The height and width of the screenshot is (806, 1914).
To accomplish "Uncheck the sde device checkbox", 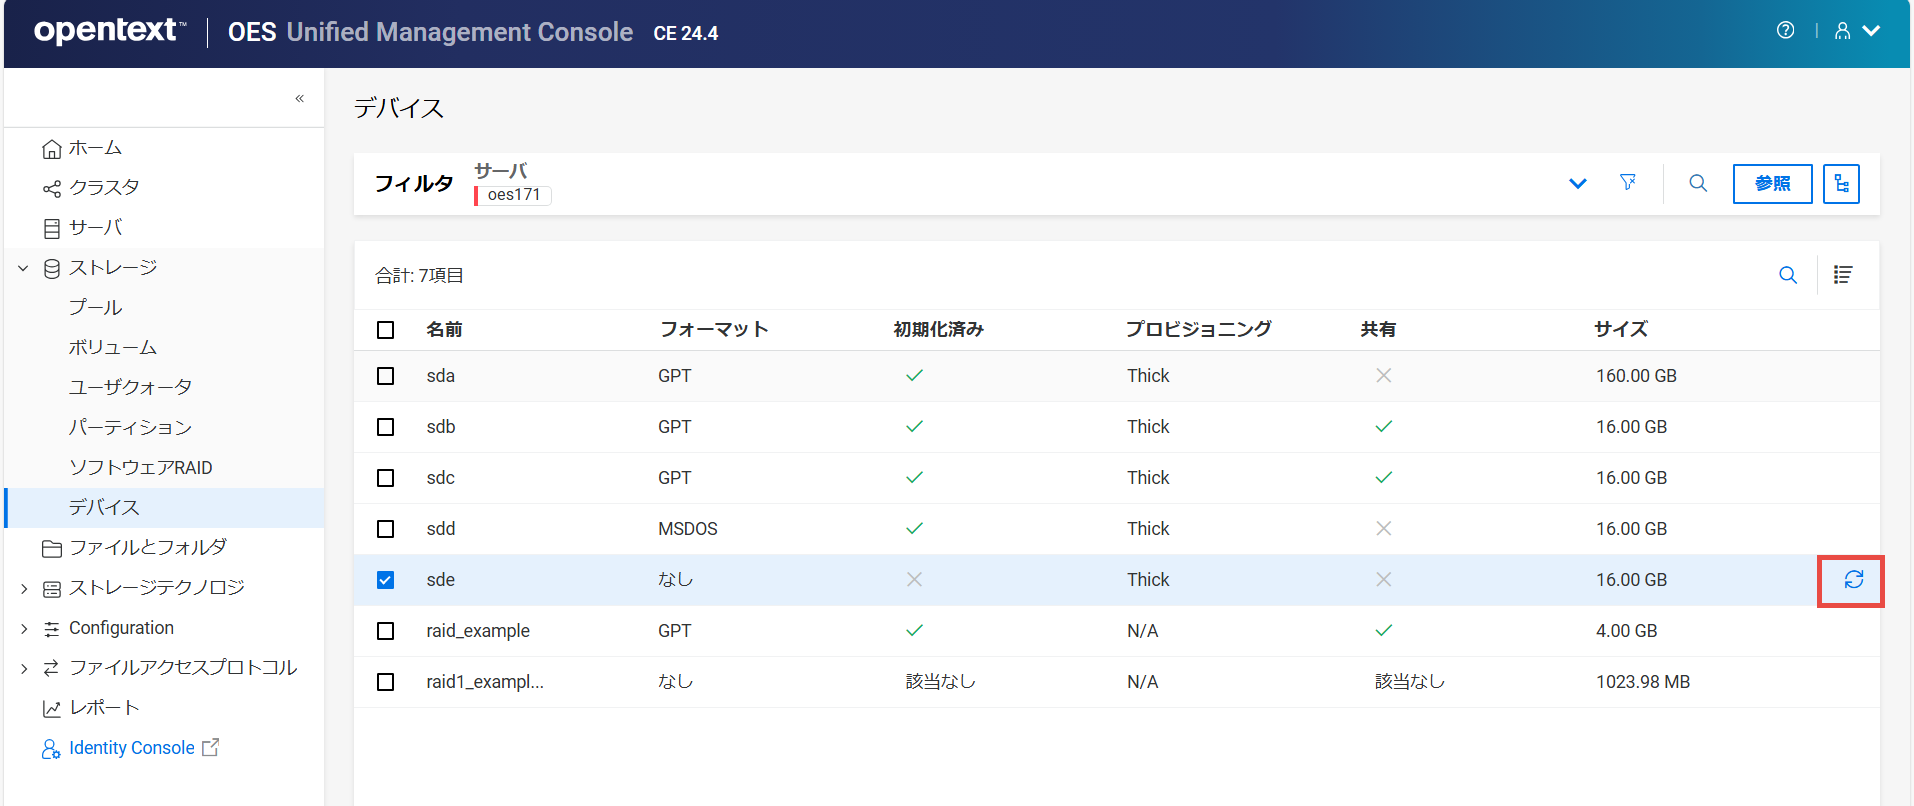I will pyautogui.click(x=386, y=580).
